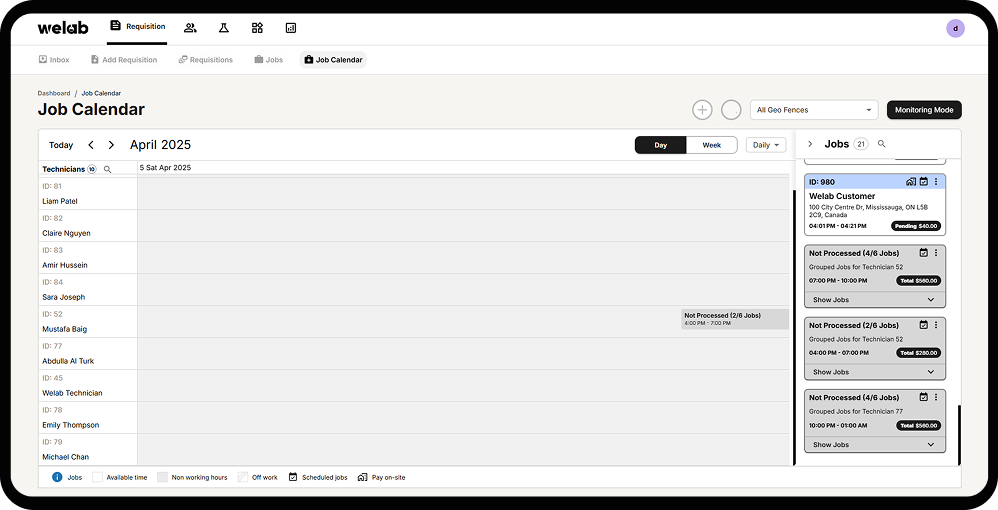Click the Today button

(x=61, y=145)
